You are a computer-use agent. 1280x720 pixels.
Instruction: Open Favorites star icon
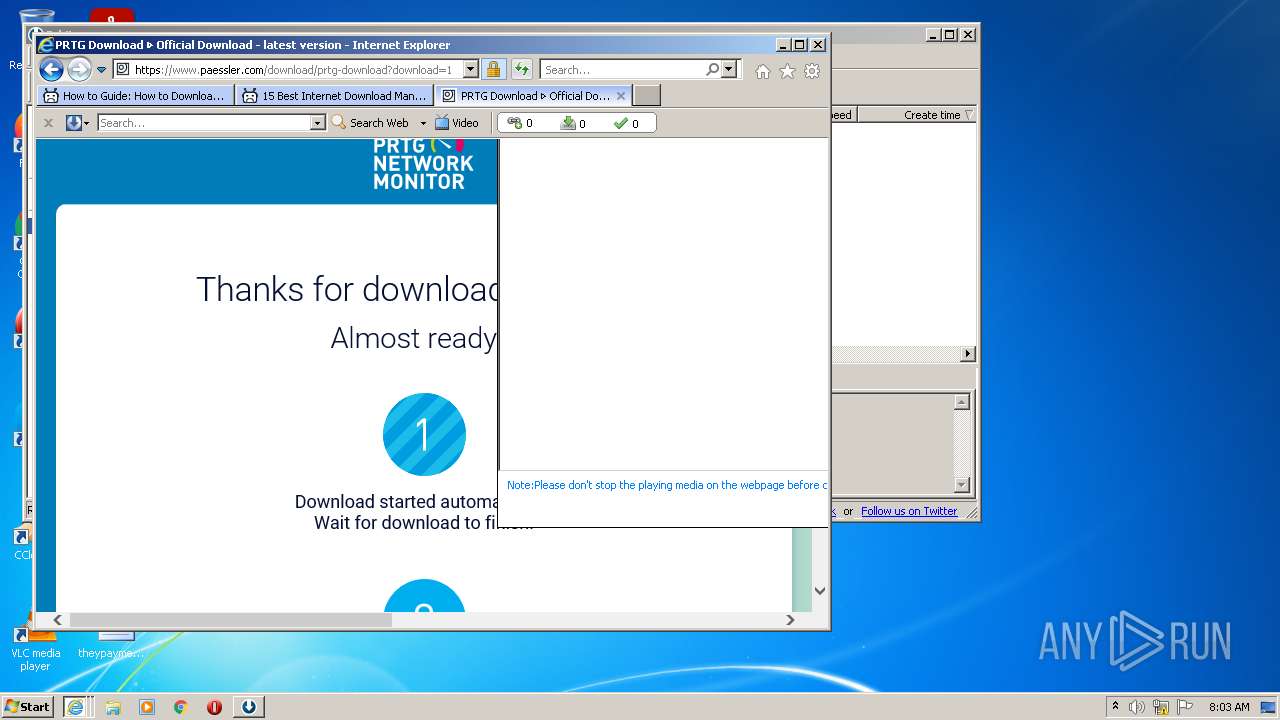click(787, 71)
